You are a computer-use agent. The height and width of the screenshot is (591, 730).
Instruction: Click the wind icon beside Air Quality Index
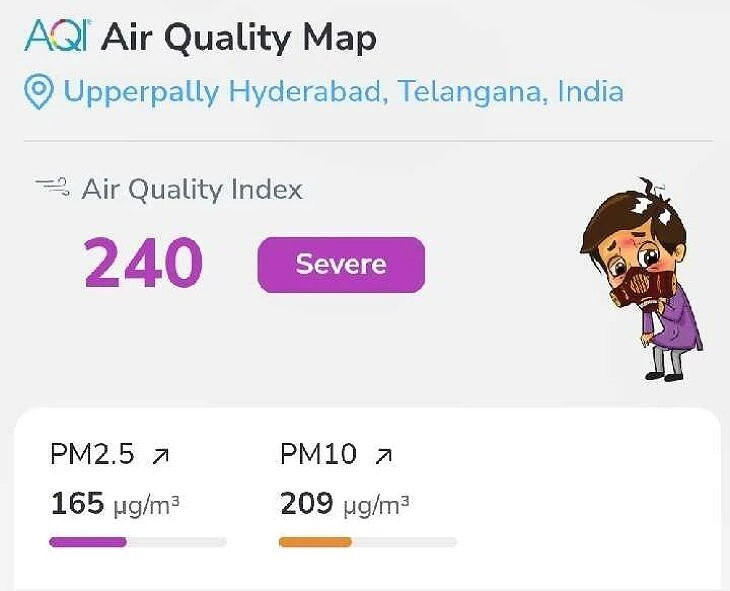[52, 186]
